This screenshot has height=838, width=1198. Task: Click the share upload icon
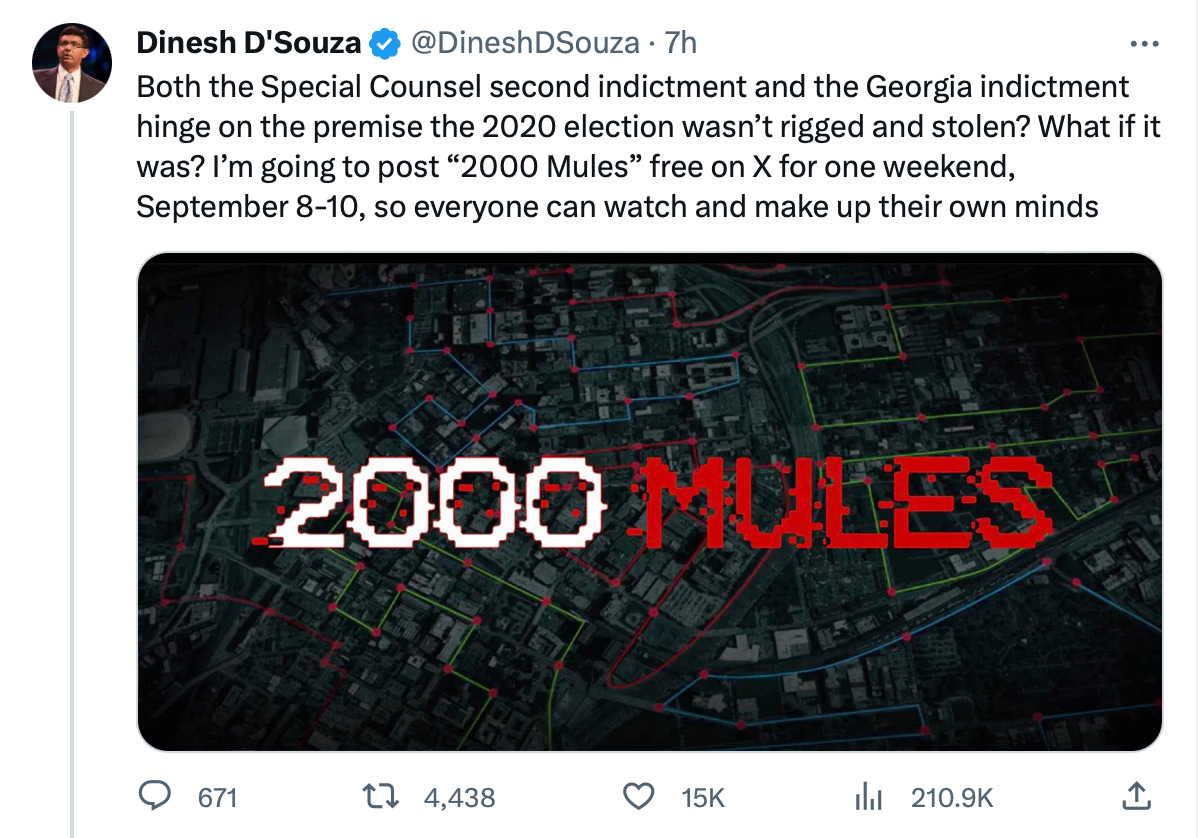[1133, 796]
